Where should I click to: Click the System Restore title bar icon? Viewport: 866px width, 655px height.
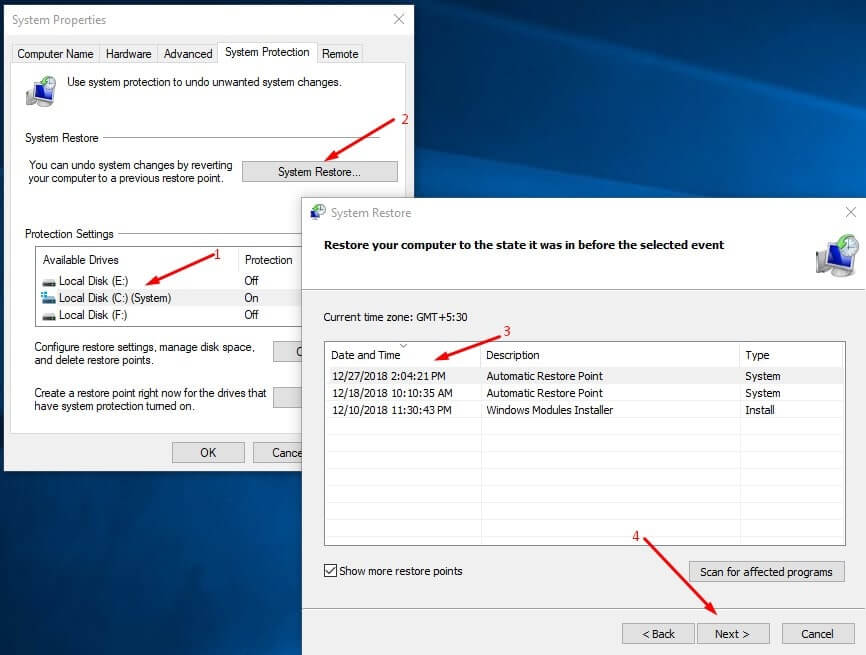(318, 212)
